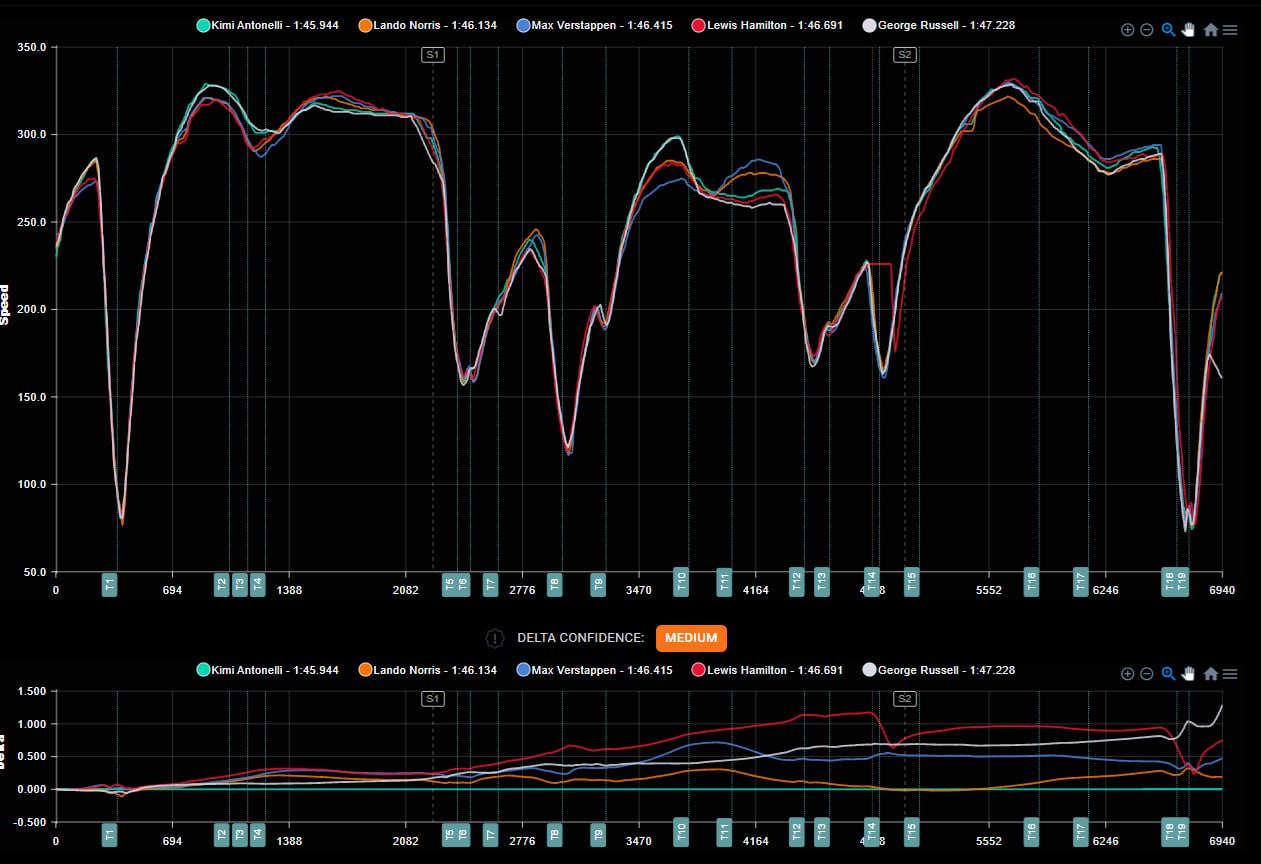Click 6940 distance label on delta chart
Screen dimensions: 1261x864
1222,842
